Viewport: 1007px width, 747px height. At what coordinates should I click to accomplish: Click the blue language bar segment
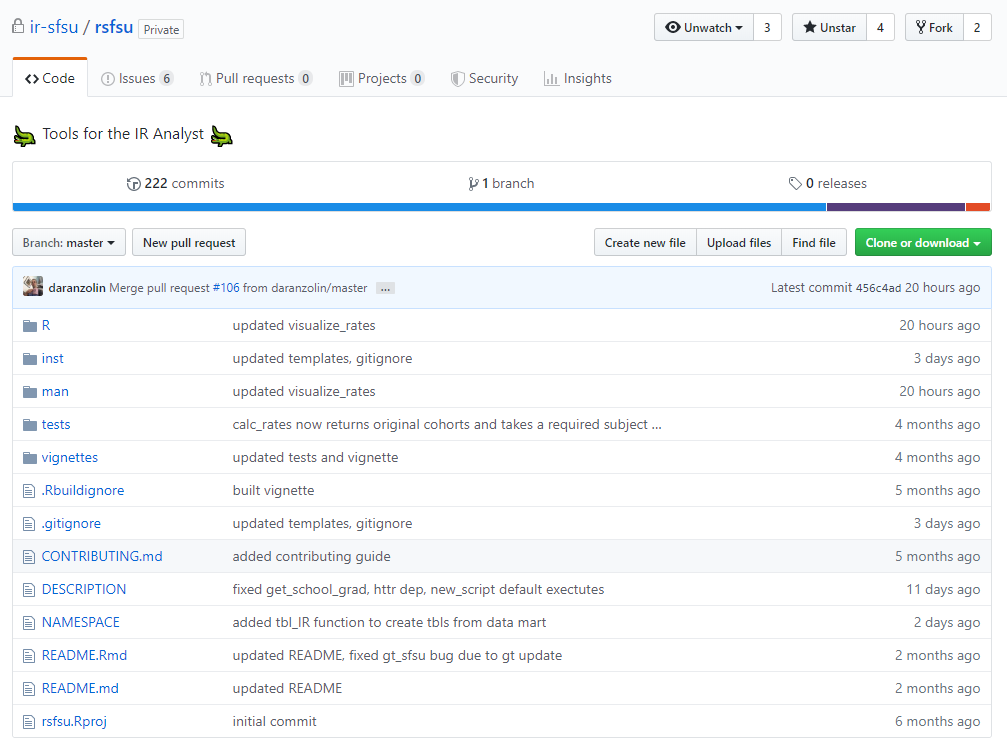(x=419, y=207)
